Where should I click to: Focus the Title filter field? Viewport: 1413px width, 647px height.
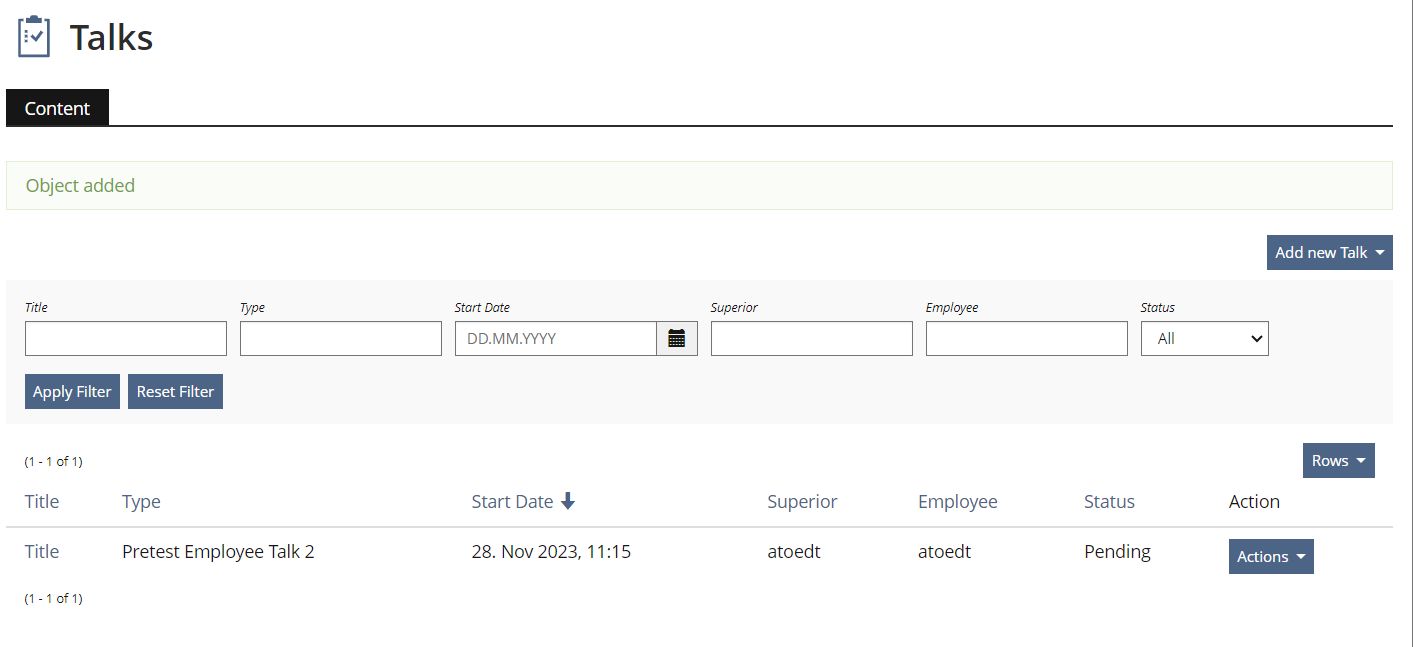coord(126,339)
